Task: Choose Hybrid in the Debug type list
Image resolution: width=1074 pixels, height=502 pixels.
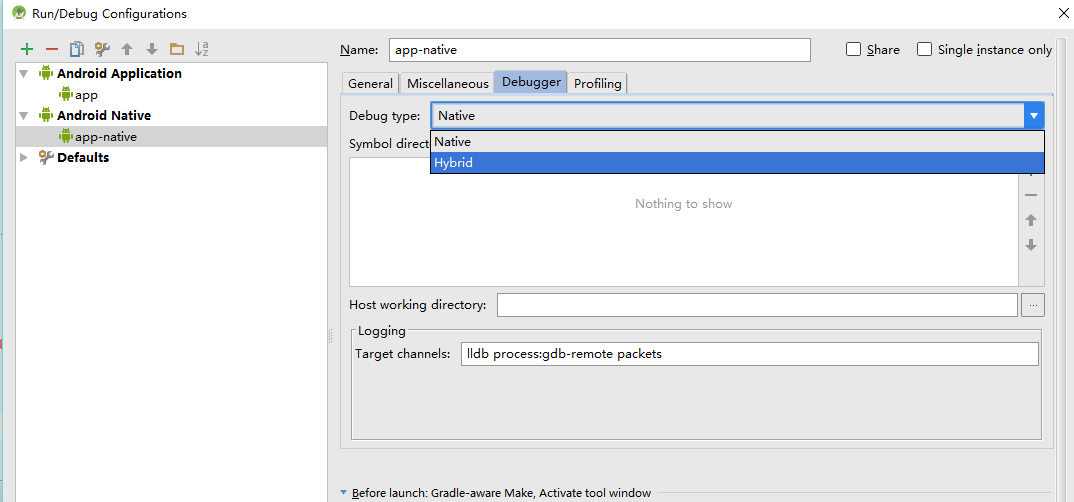Action: (x=737, y=163)
